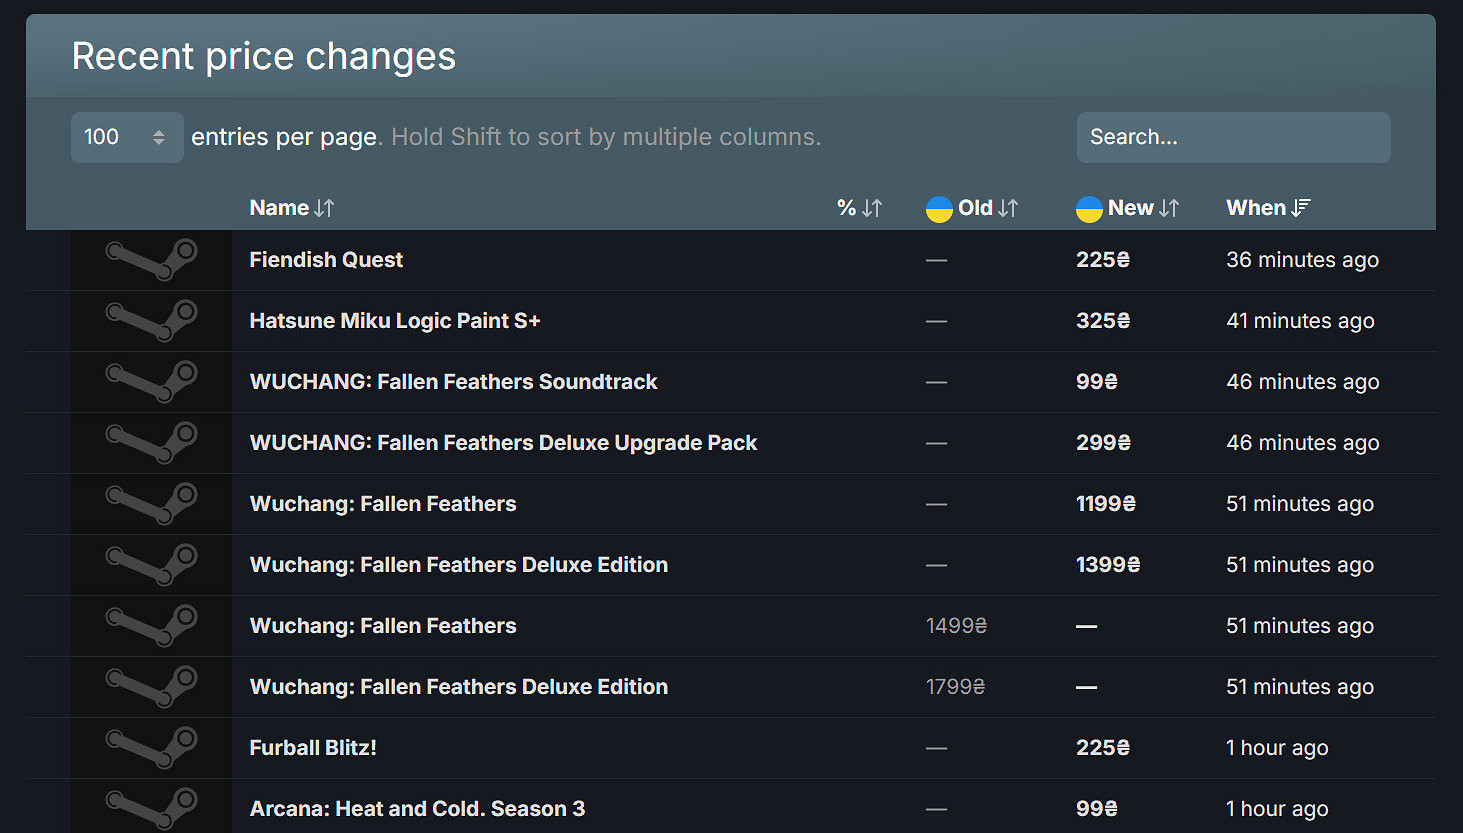This screenshot has height=833, width=1463.
Task: Click the Steam icon next to Hatsune Miku Logic Paint S+
Action: 151,321
